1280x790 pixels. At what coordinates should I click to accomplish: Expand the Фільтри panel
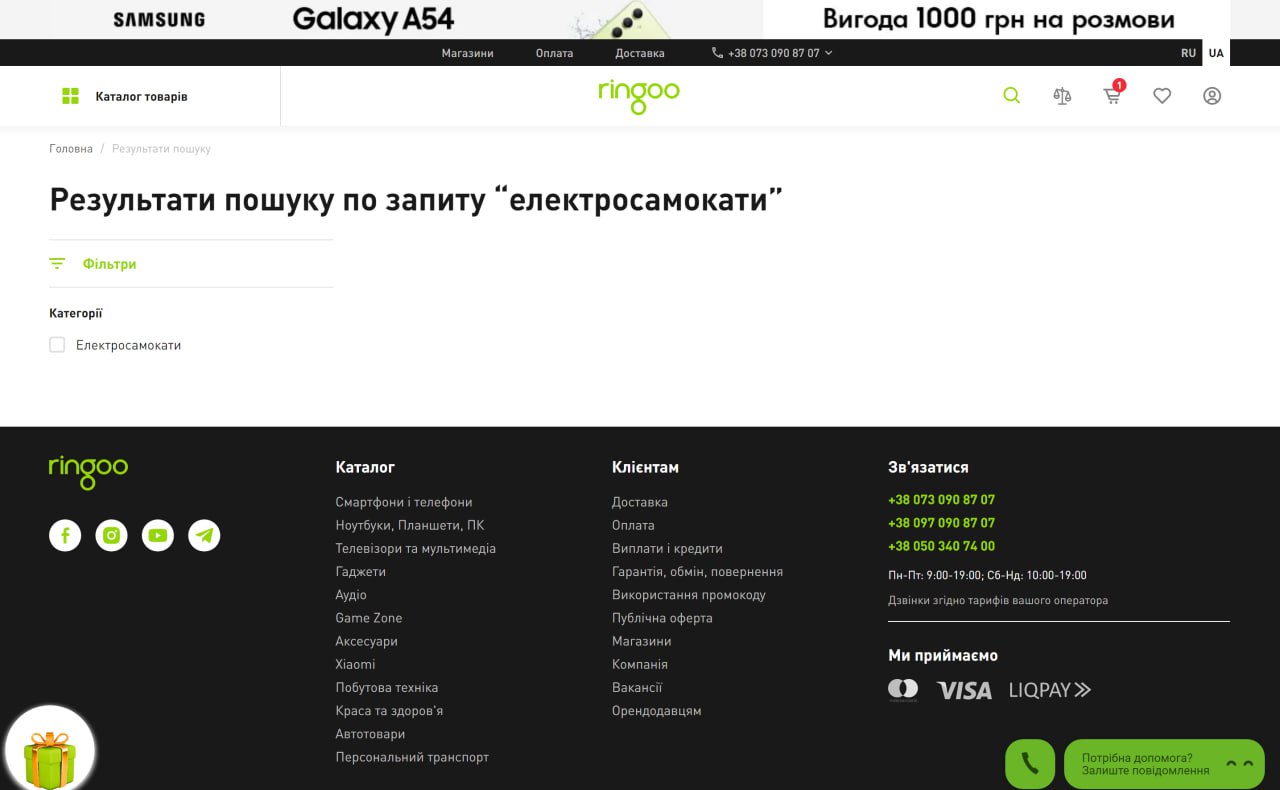tap(109, 264)
